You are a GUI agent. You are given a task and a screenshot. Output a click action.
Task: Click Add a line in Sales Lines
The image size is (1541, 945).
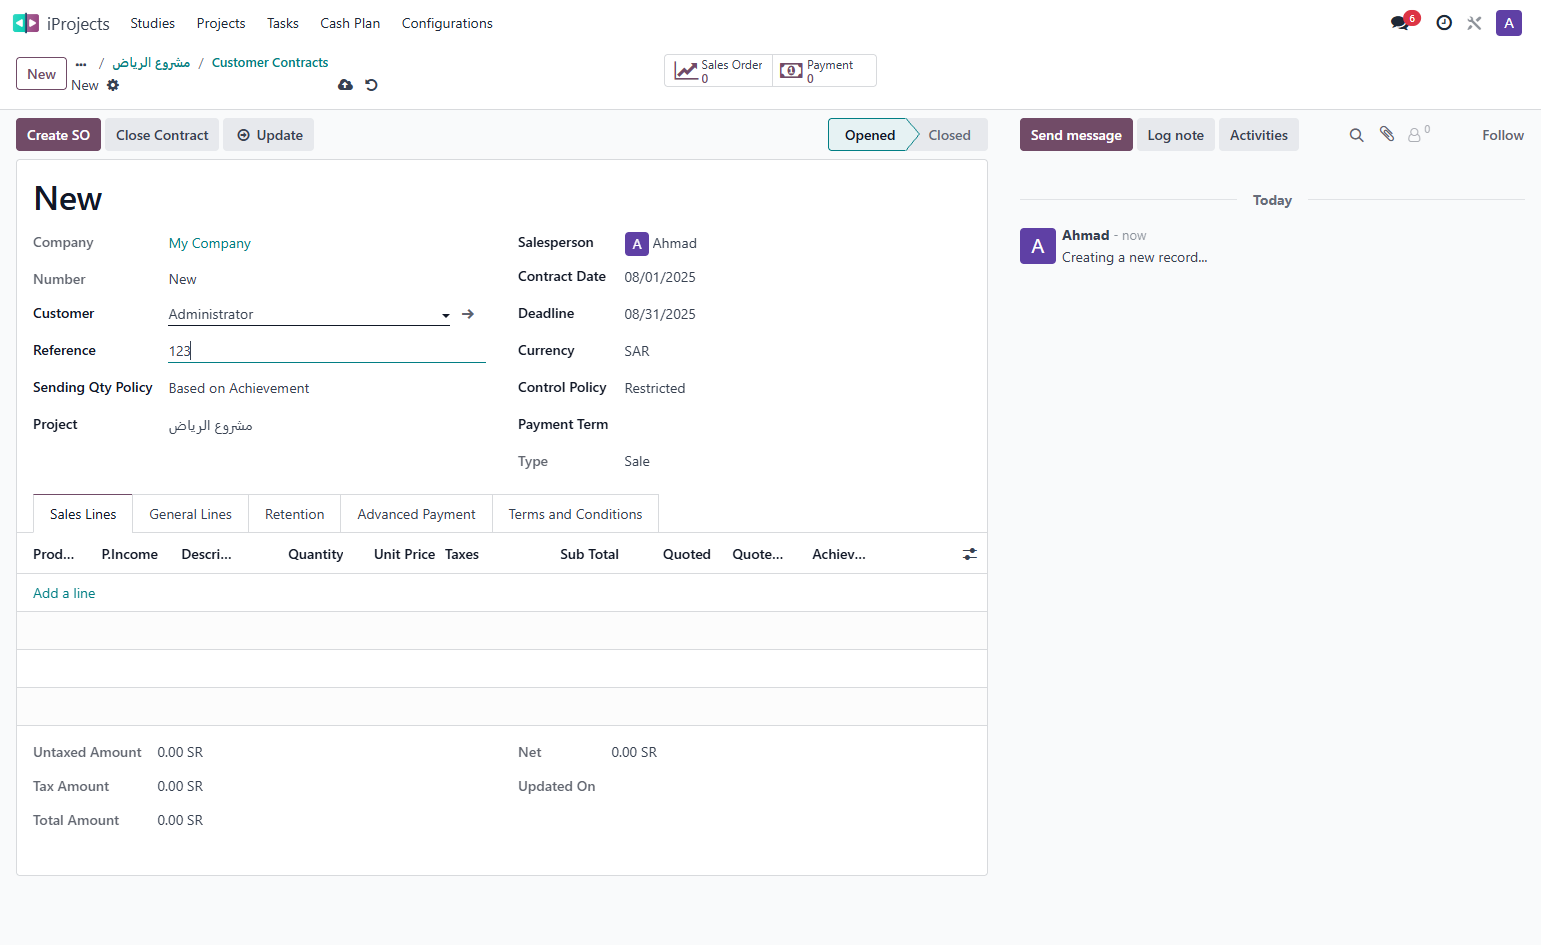point(64,593)
